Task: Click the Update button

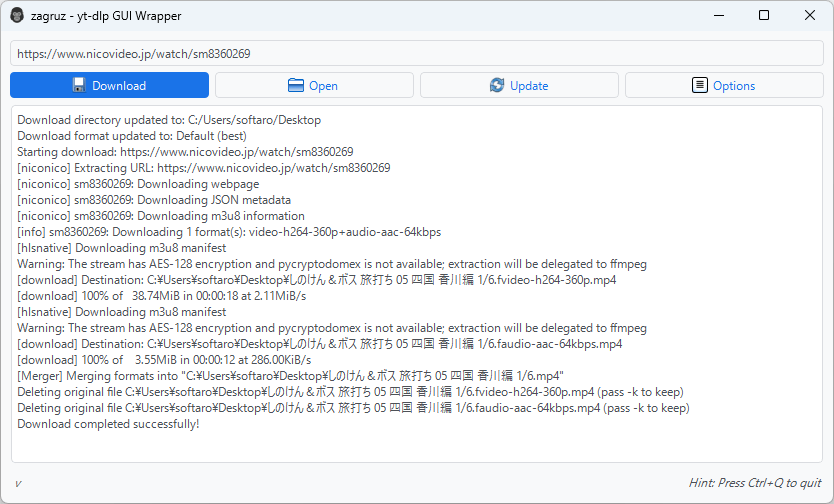Action: pyautogui.click(x=519, y=85)
